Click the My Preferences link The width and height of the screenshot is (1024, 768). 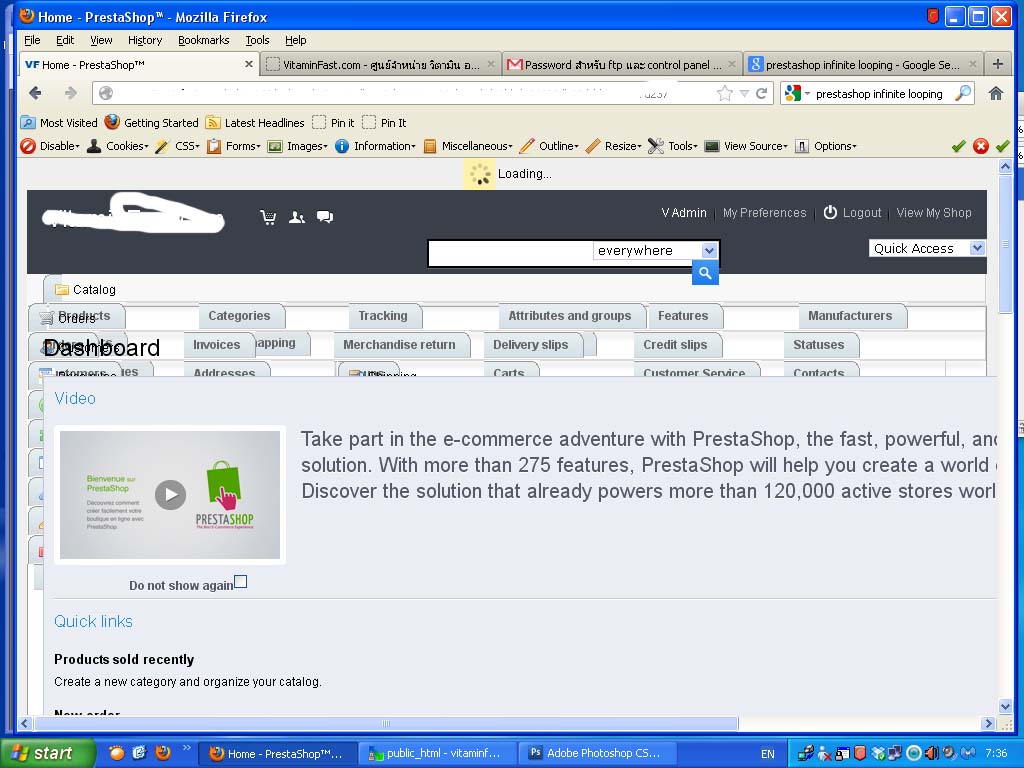(764, 212)
